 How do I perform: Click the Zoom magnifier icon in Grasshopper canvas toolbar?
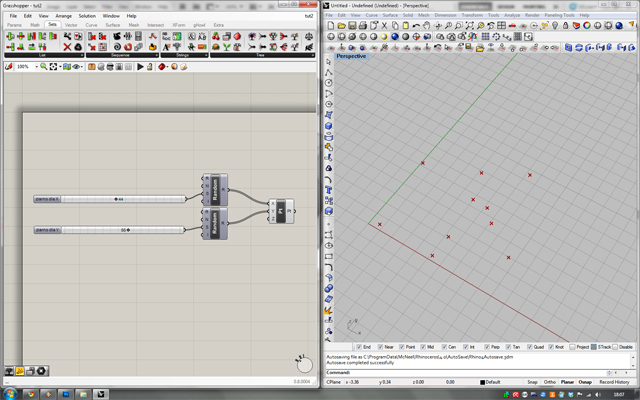click(43, 67)
